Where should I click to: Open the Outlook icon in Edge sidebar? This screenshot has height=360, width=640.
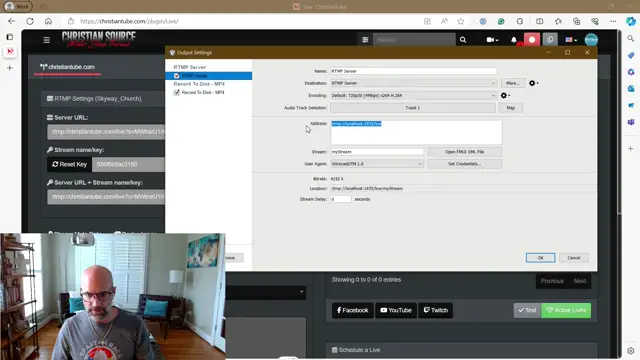(631, 89)
